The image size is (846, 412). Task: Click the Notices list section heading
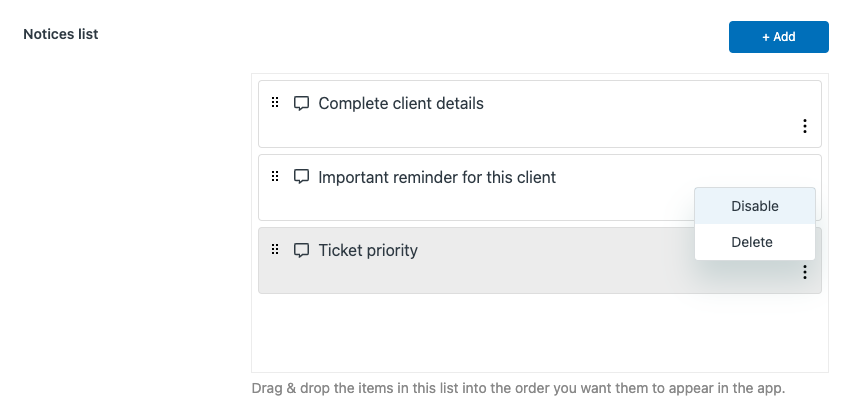(60, 34)
